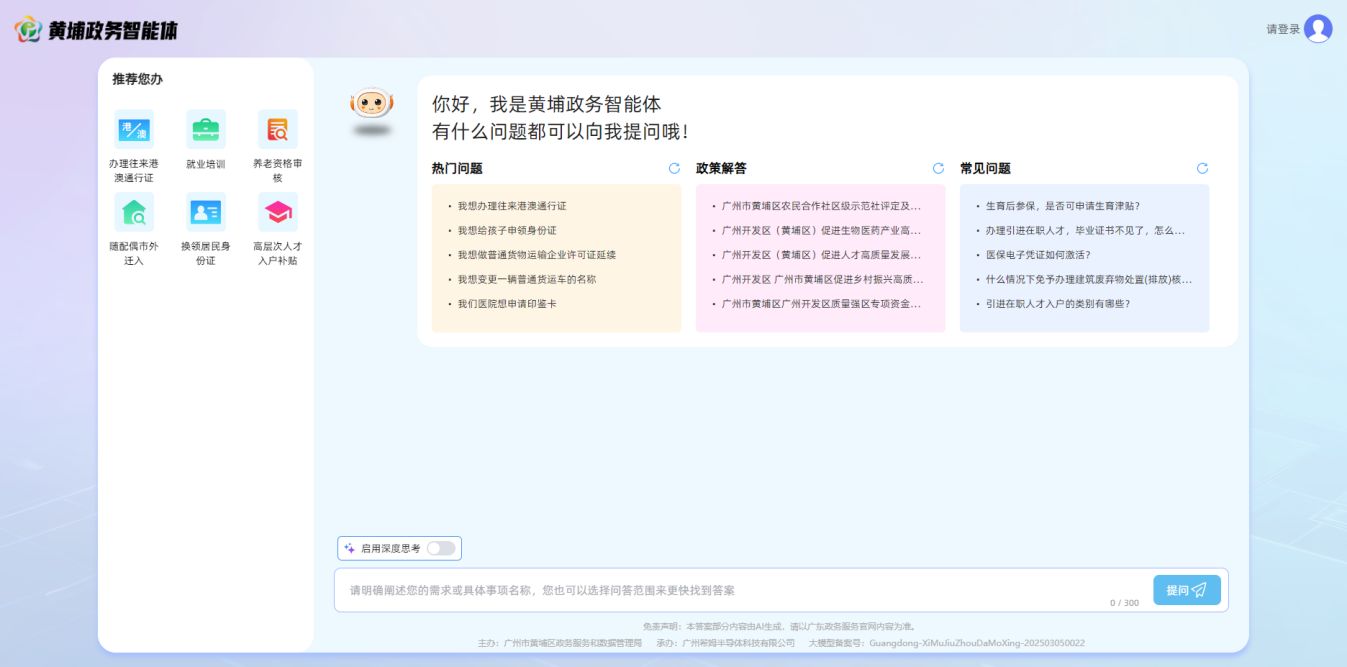Open question 引进在职人才入户的类别有哪些？
Viewport: 1347px width, 667px height.
click(x=1058, y=304)
